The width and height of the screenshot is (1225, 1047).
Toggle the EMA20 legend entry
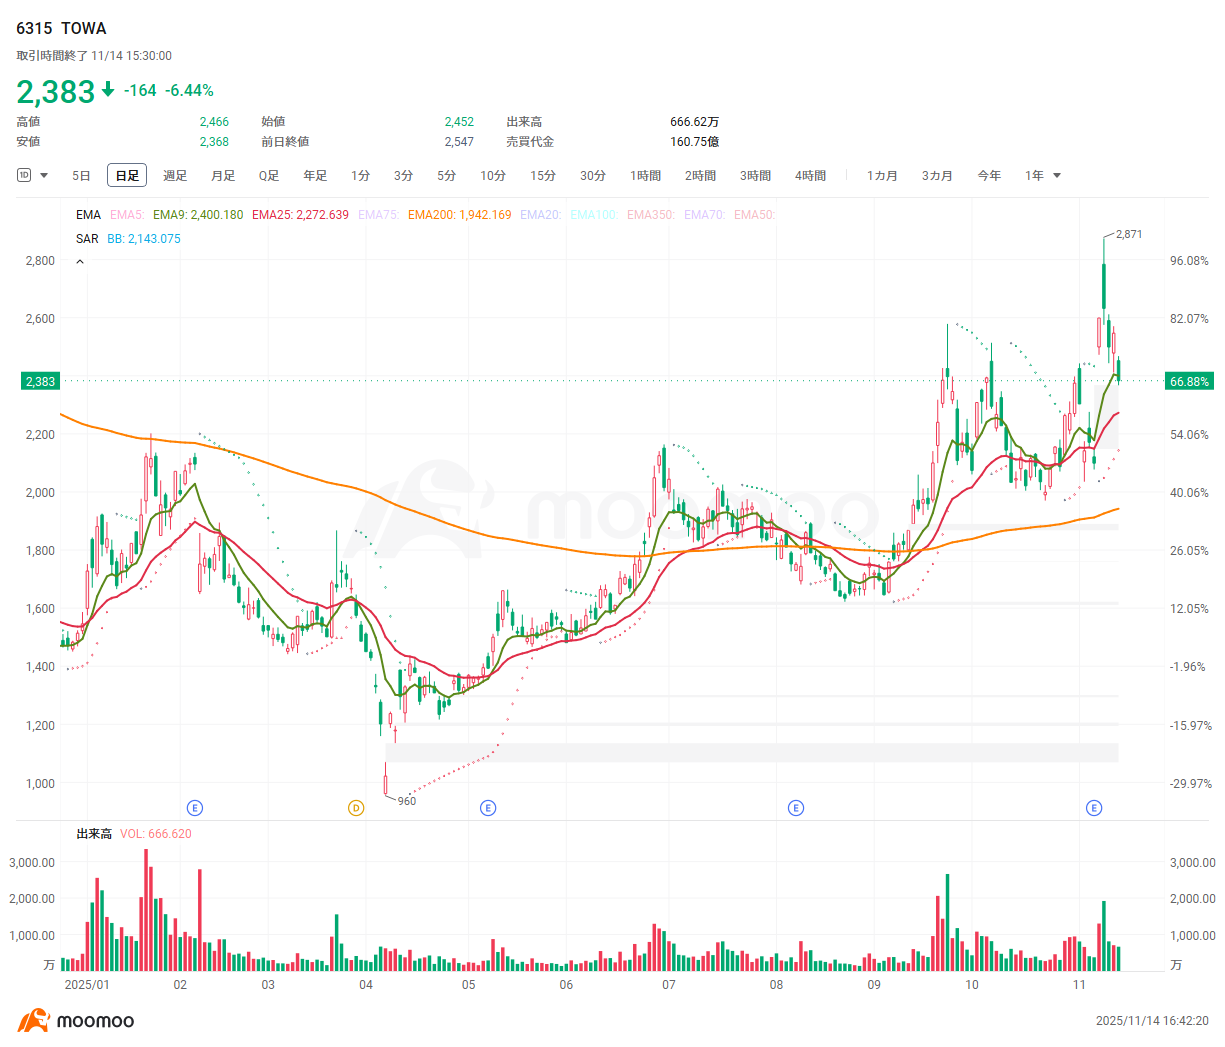(541, 215)
